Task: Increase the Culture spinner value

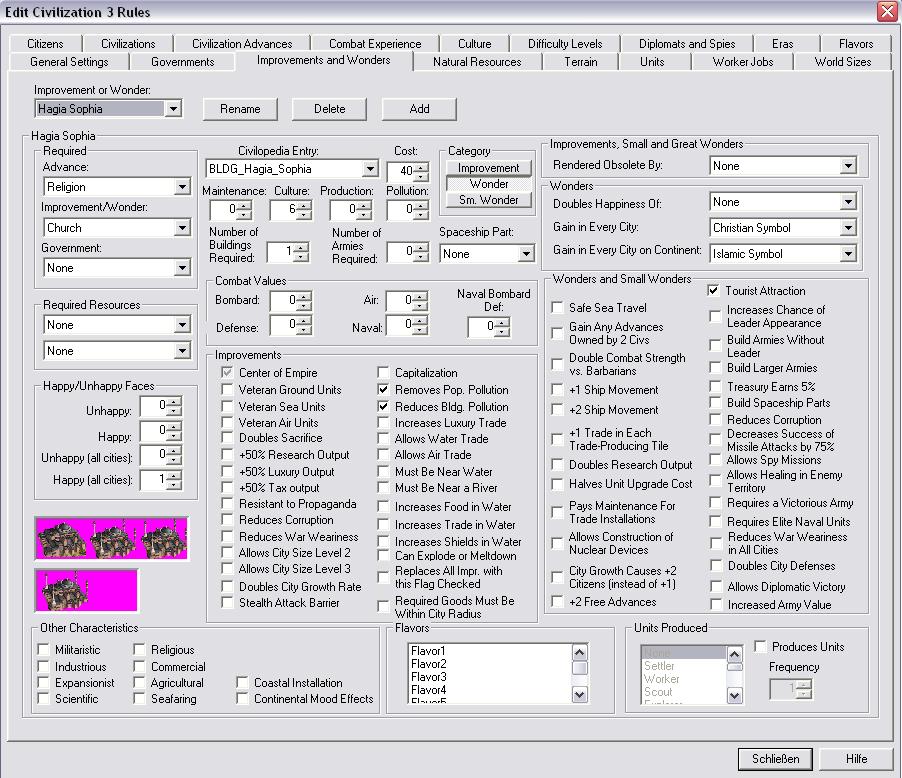Action: pyautogui.click(x=305, y=205)
